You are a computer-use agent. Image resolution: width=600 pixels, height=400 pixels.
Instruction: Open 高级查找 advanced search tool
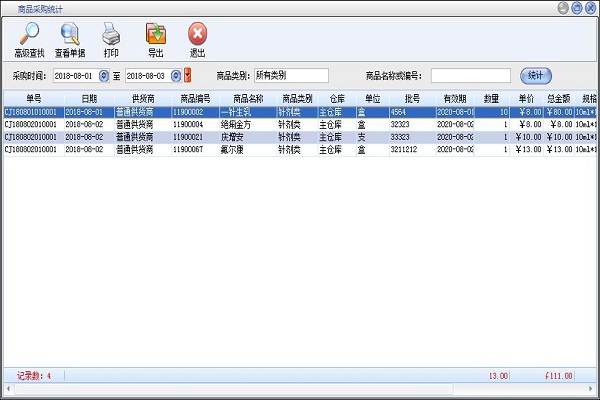coord(29,37)
